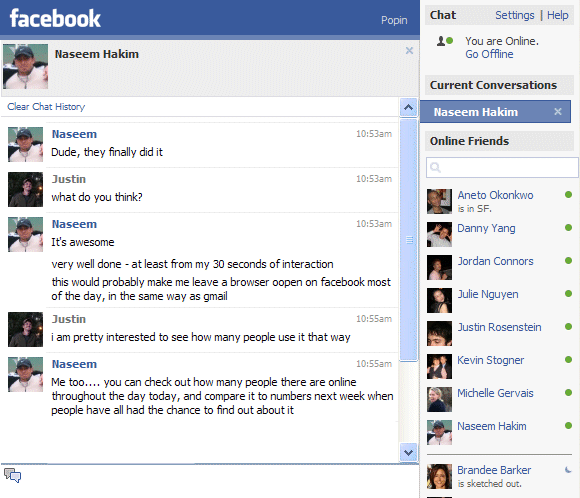Click Justin Rosenstein's avatar thumbnail
Image resolution: width=580 pixels, height=498 pixels.
(439, 333)
